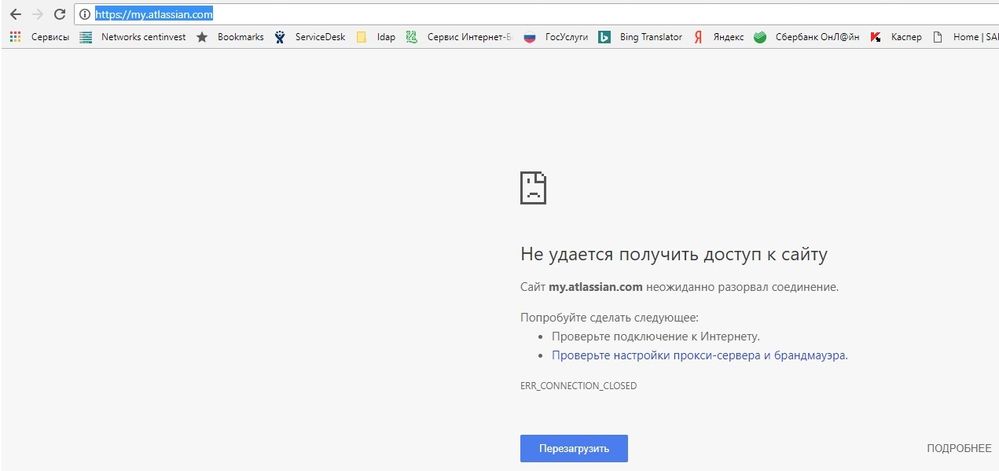Click the Home | SAI page icon
The image size is (999, 471).
pyautogui.click(x=937, y=37)
